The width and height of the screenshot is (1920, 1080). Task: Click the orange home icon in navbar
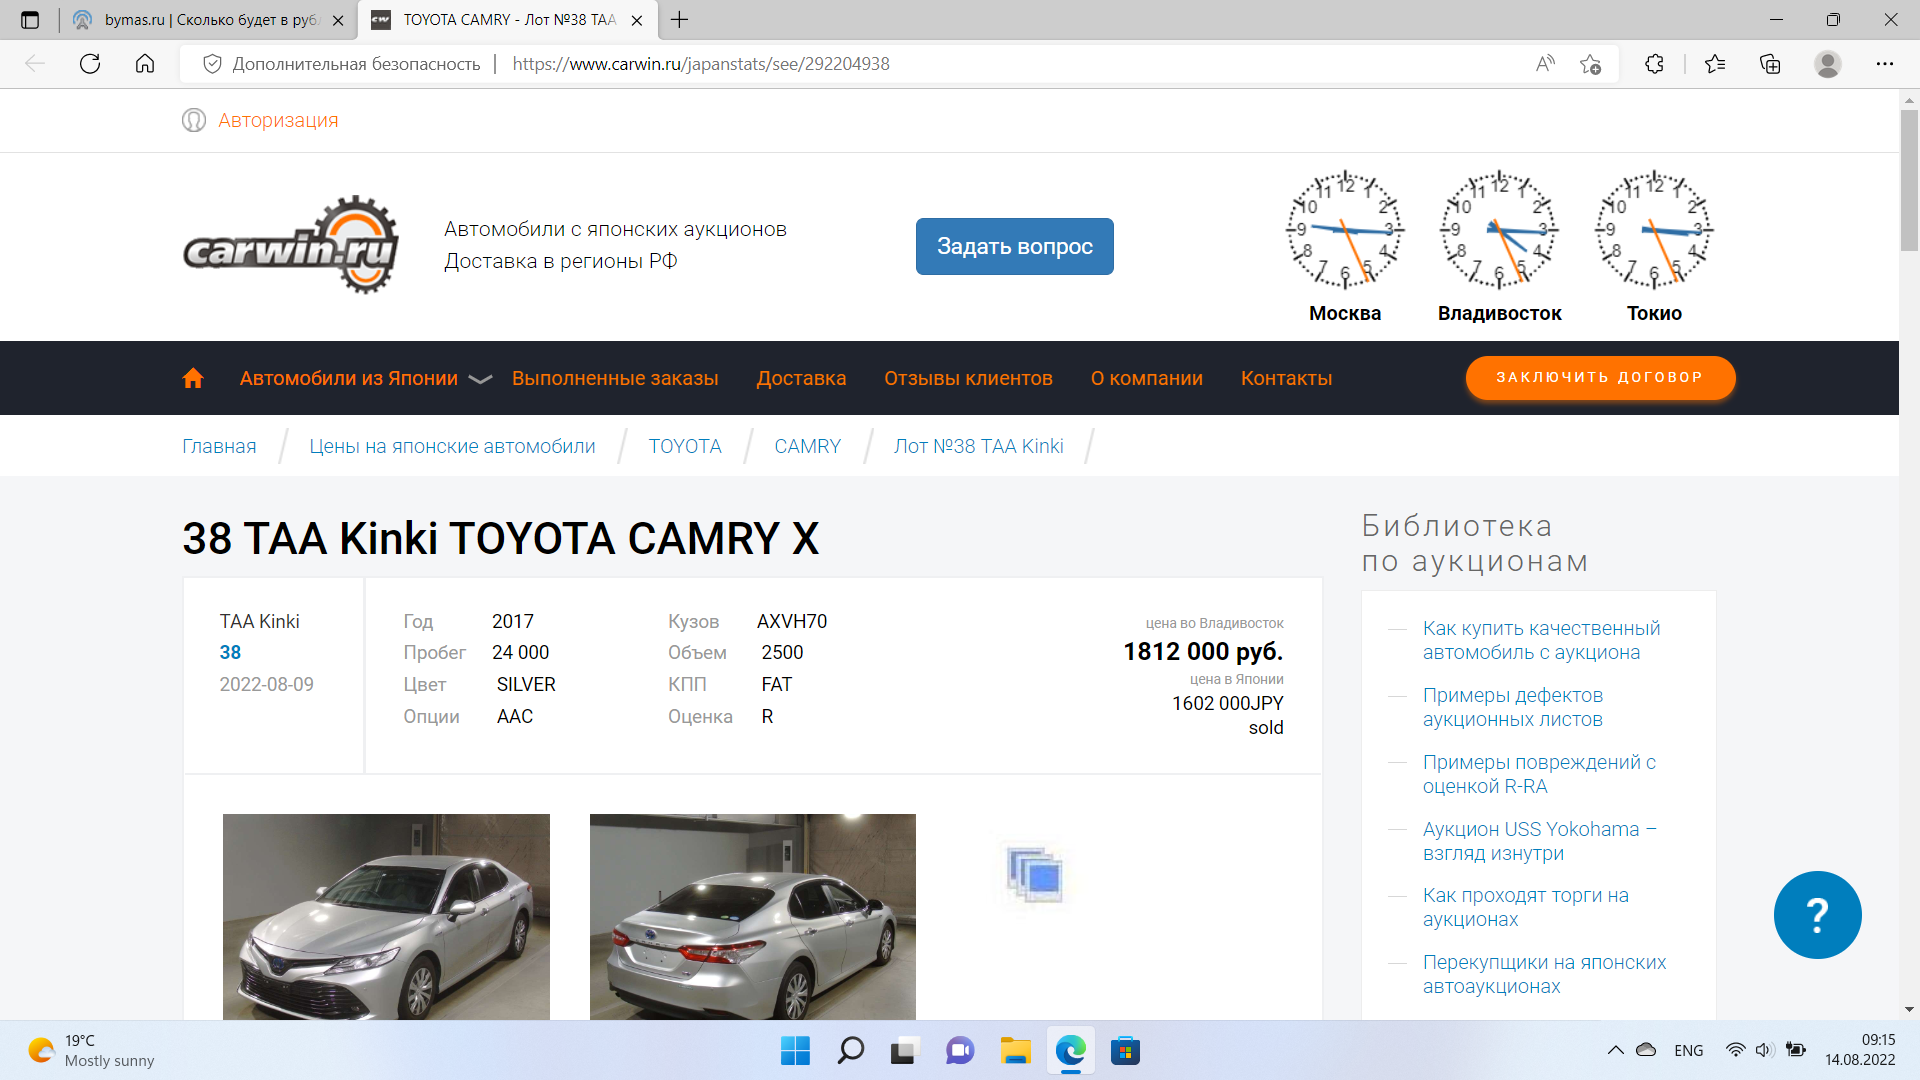point(193,378)
